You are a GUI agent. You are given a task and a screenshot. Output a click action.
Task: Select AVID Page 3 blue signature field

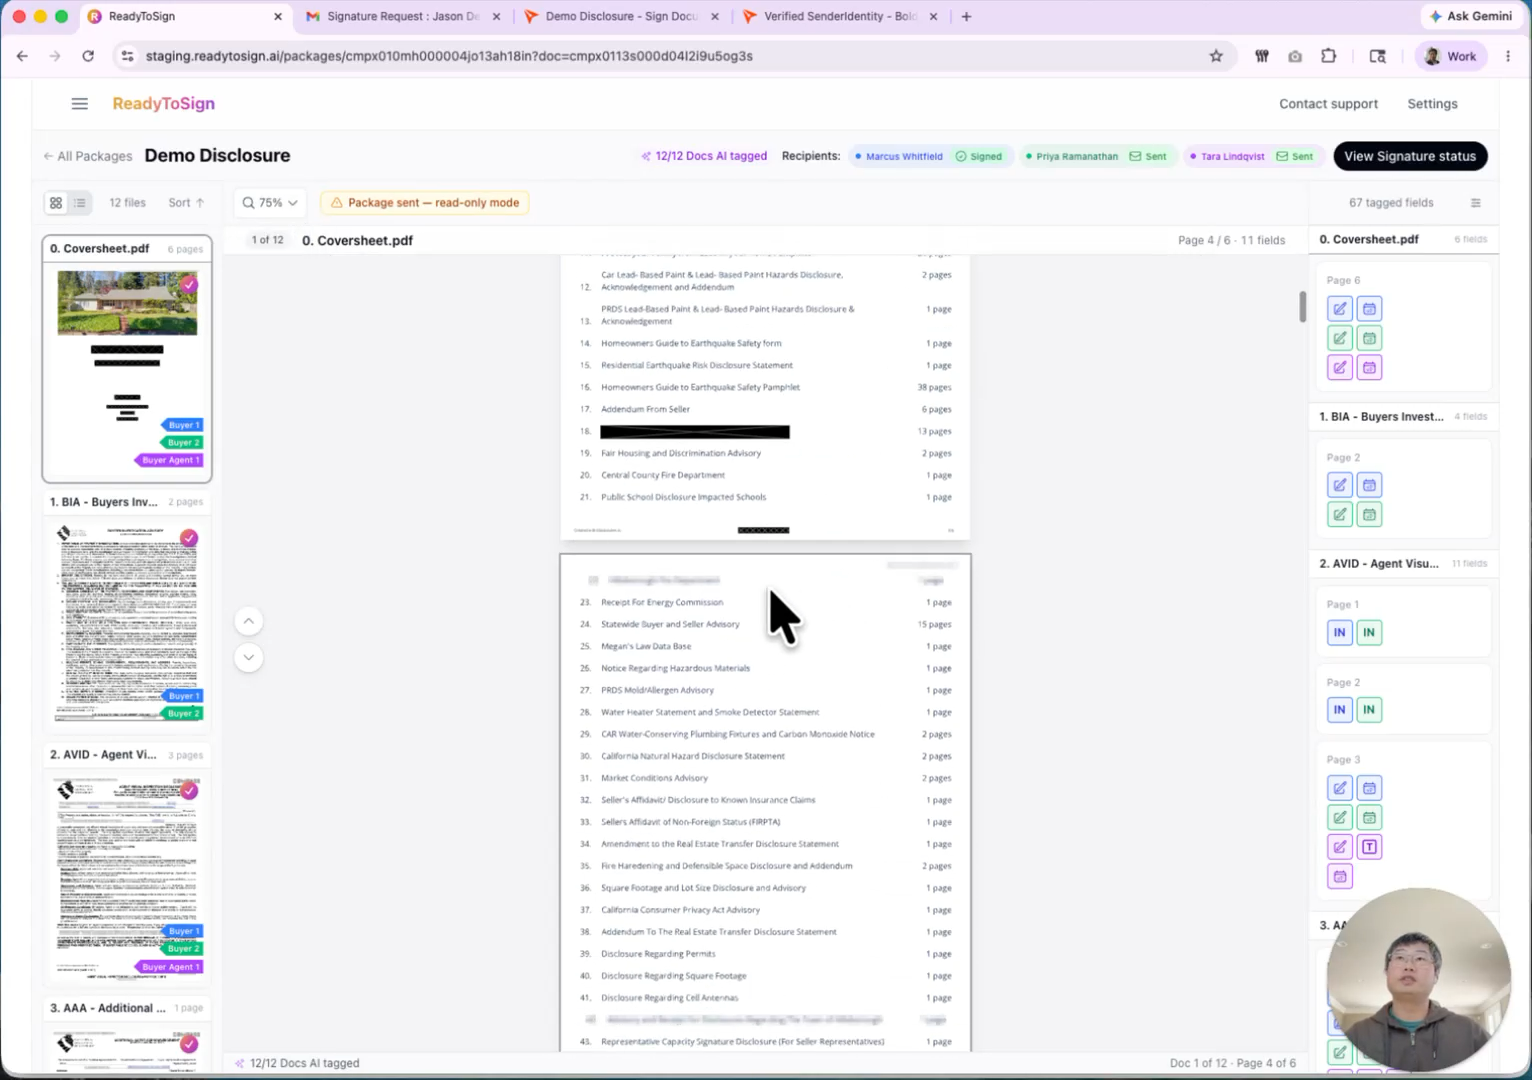click(1340, 788)
